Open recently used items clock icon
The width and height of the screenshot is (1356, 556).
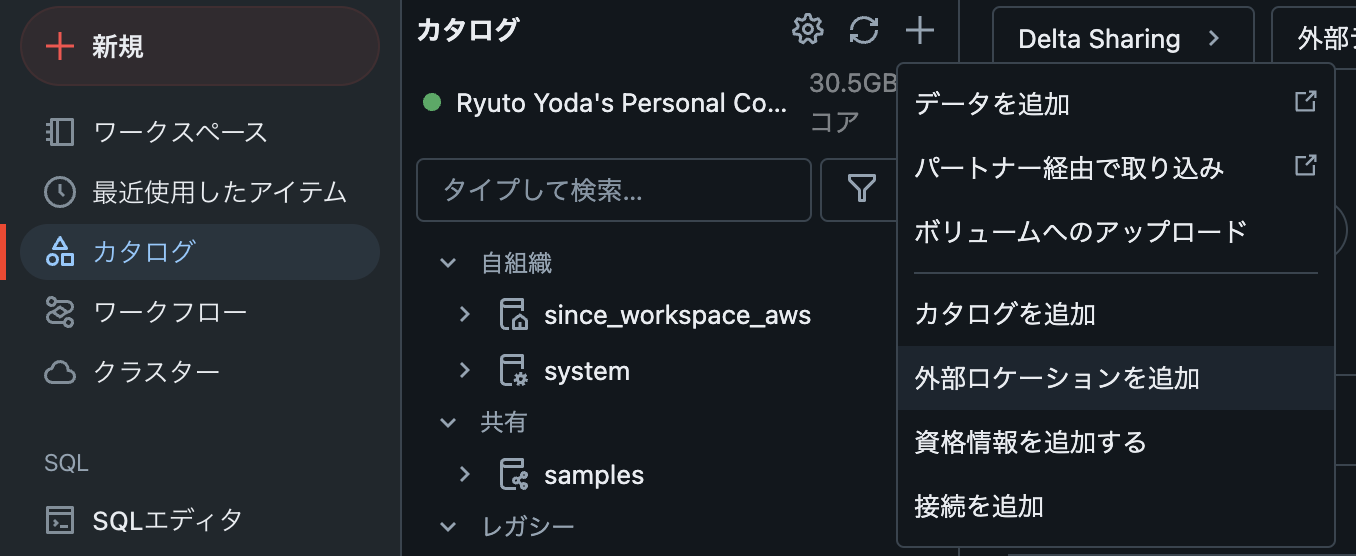(x=60, y=192)
